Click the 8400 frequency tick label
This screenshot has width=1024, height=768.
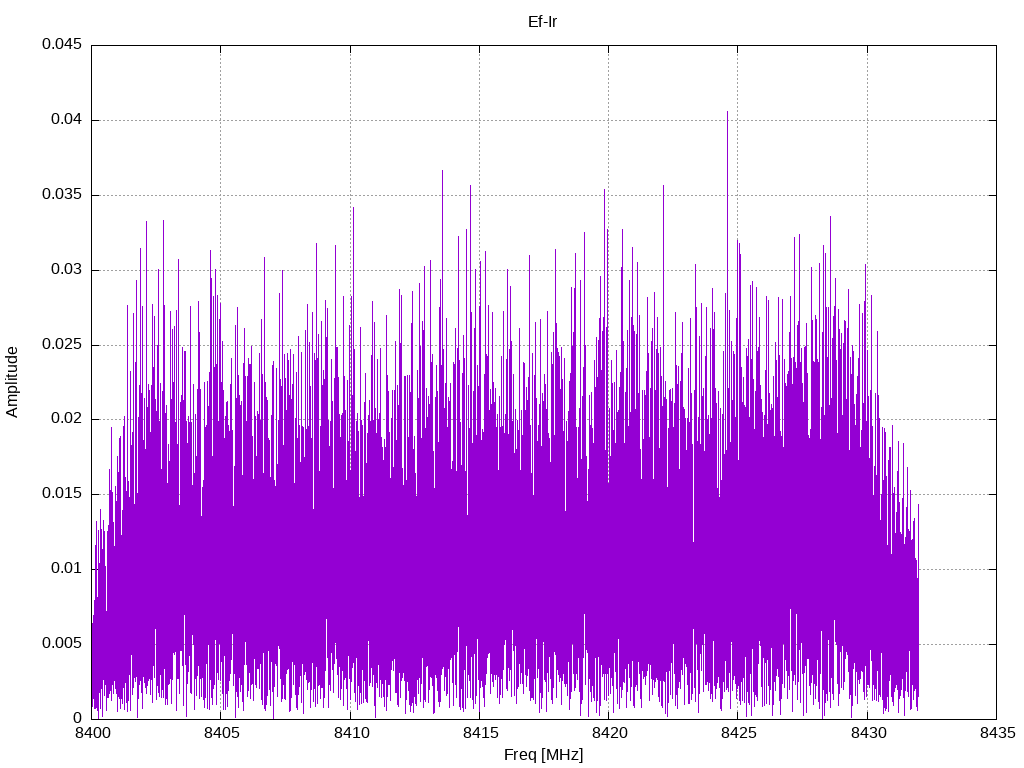[x=92, y=733]
